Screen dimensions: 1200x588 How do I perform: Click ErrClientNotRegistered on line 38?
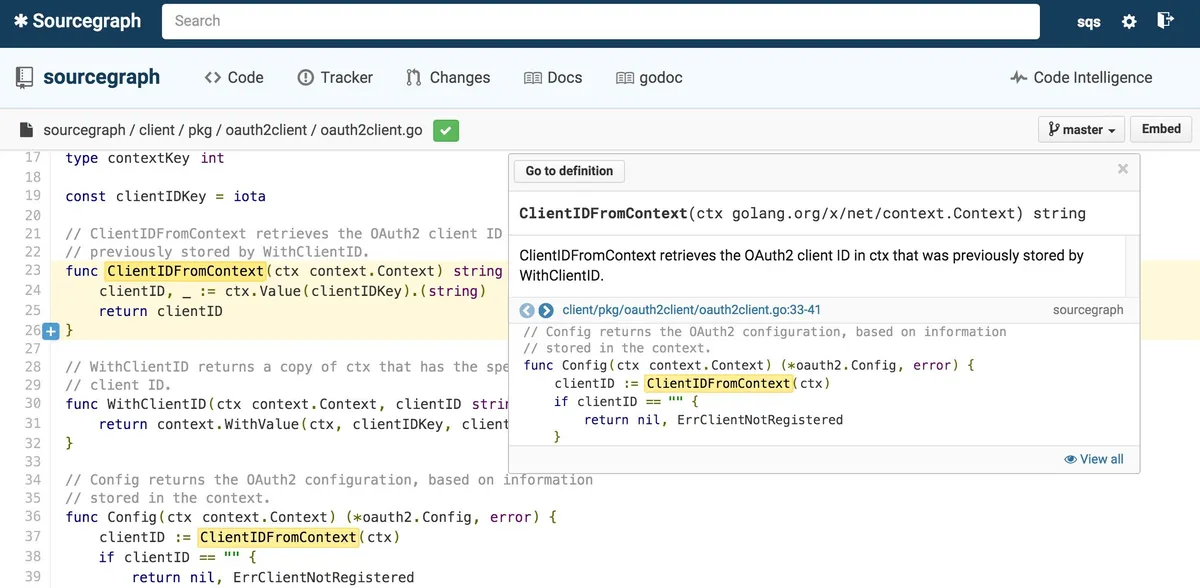[x=323, y=577]
